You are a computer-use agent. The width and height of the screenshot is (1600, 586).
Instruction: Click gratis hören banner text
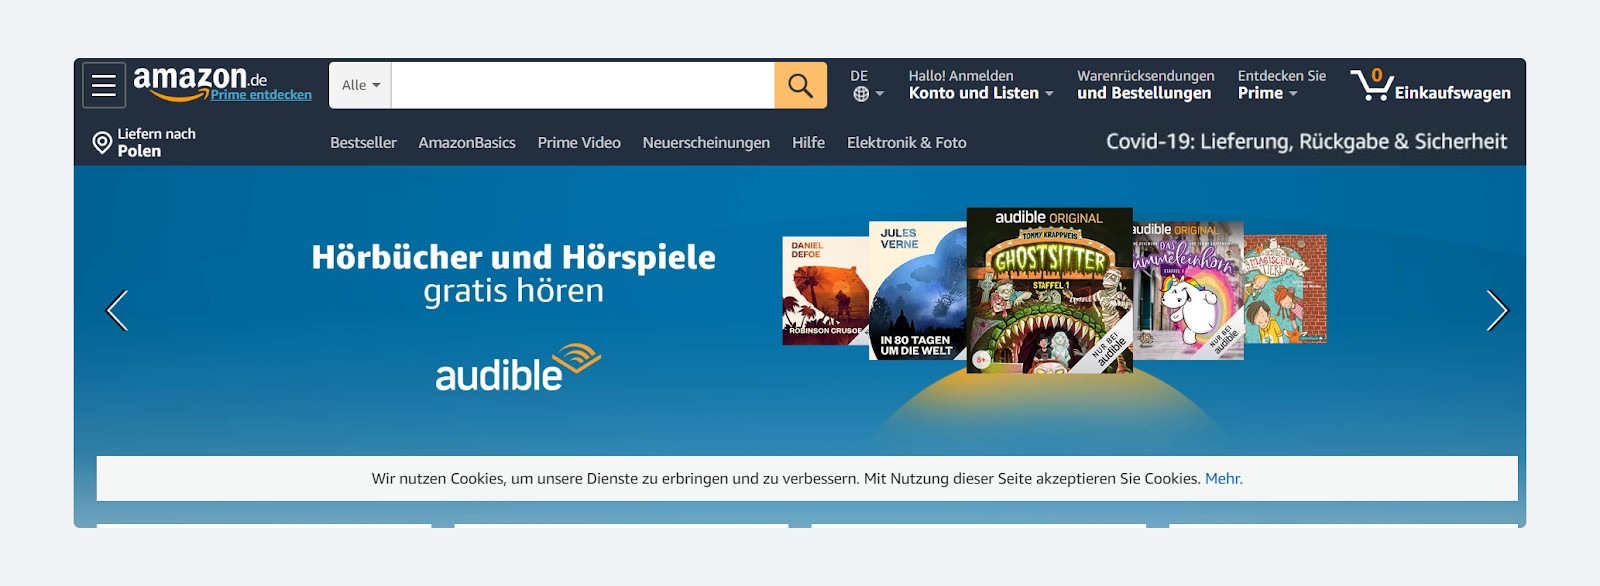pos(513,291)
